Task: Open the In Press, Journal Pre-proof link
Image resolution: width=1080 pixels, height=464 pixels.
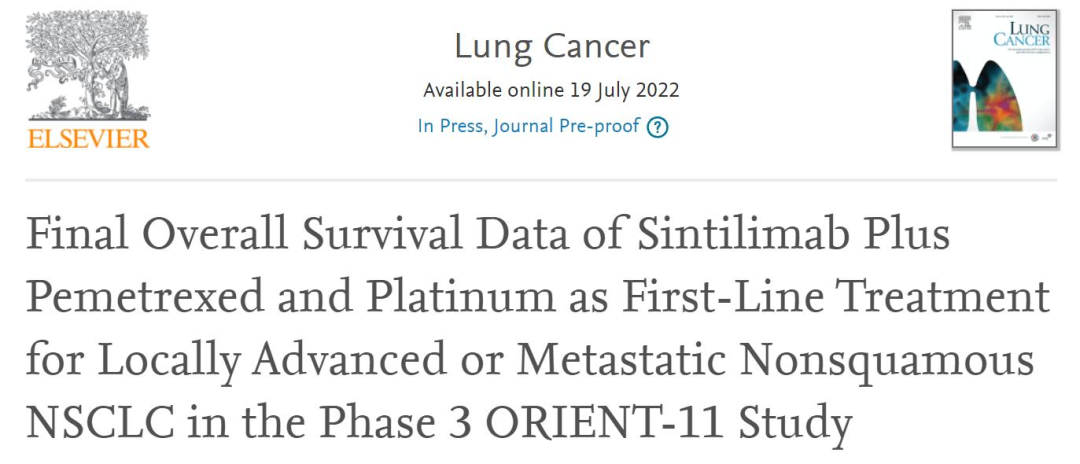Action: tap(529, 127)
